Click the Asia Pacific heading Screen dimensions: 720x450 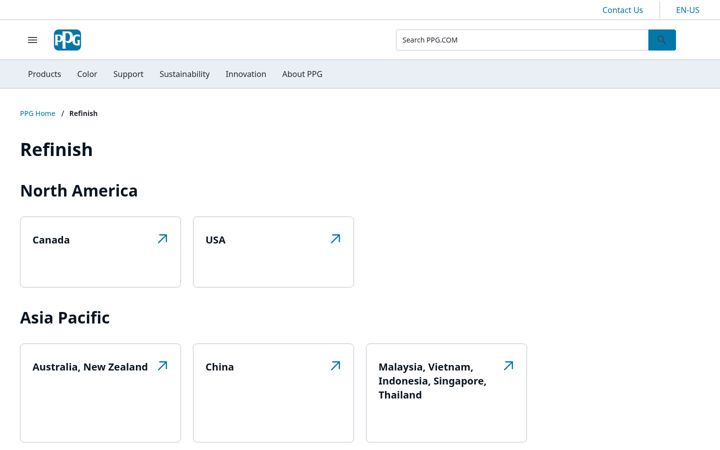(x=65, y=318)
